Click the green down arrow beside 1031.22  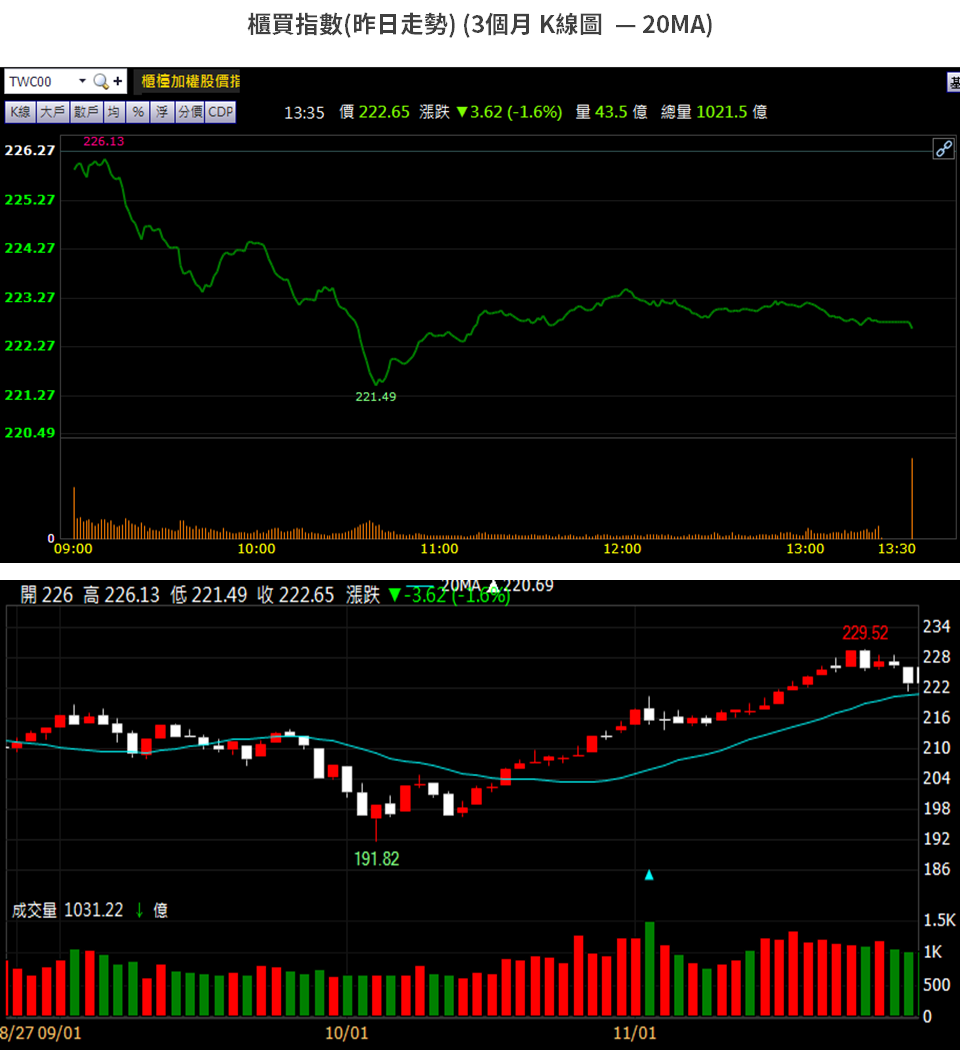(x=139, y=910)
